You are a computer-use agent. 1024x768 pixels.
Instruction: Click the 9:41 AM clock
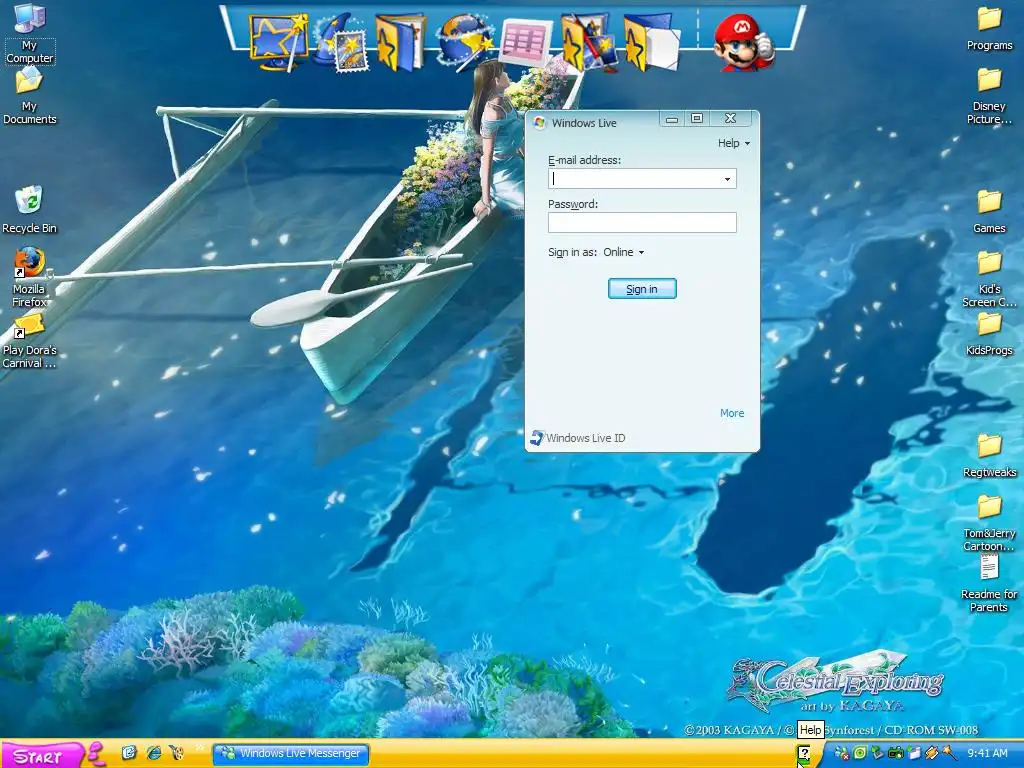(x=987, y=753)
